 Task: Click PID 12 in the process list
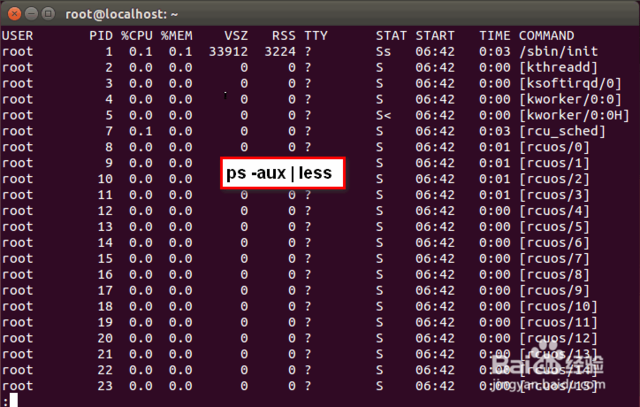105,211
